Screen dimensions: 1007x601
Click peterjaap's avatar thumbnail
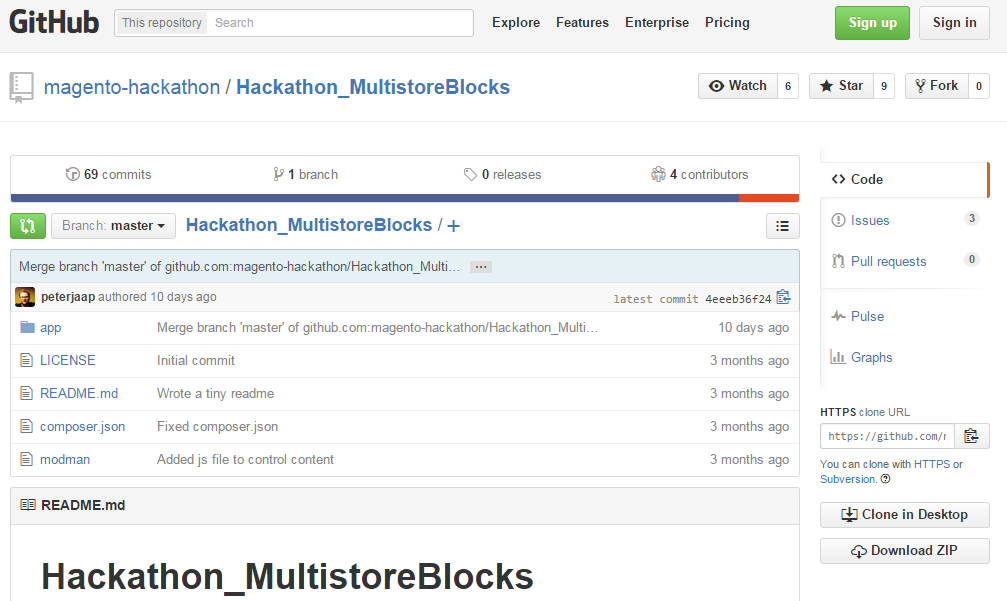(x=25, y=297)
